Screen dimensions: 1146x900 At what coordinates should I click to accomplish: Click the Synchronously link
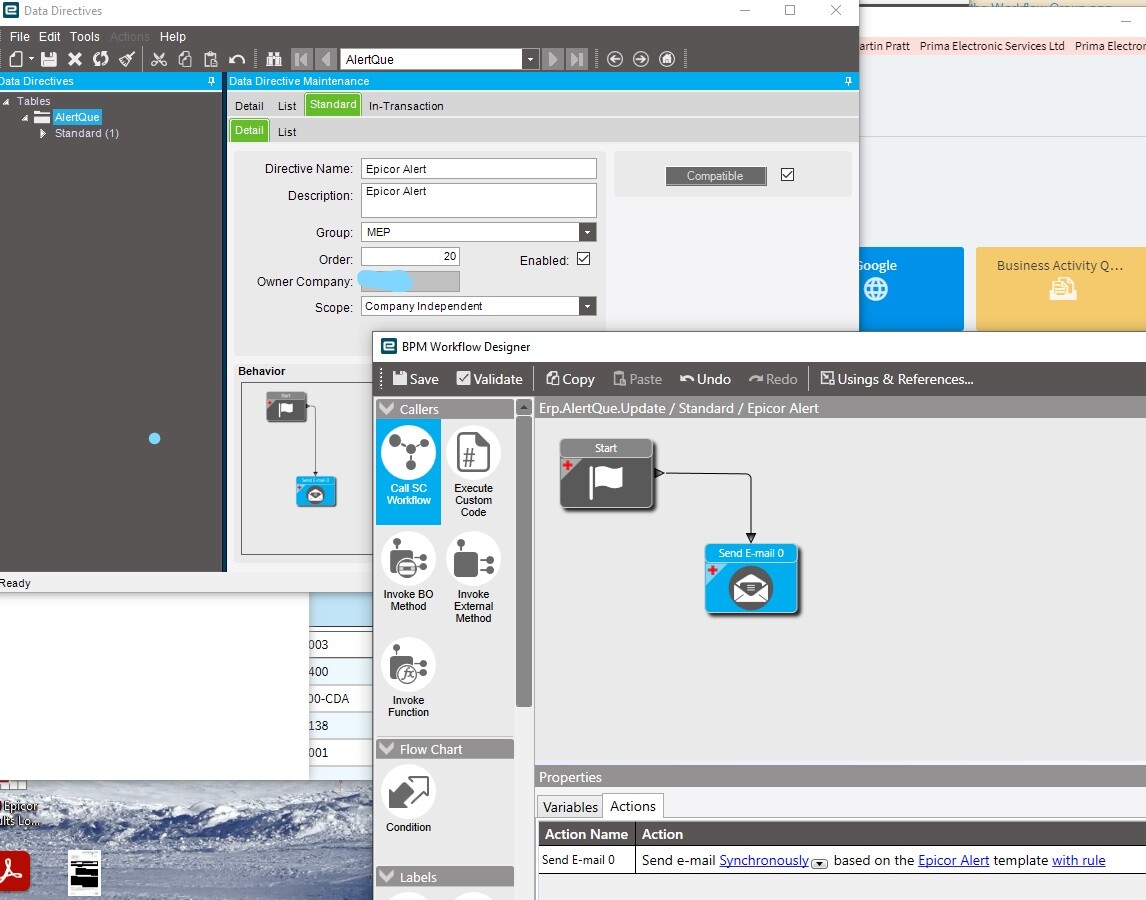[x=764, y=861]
